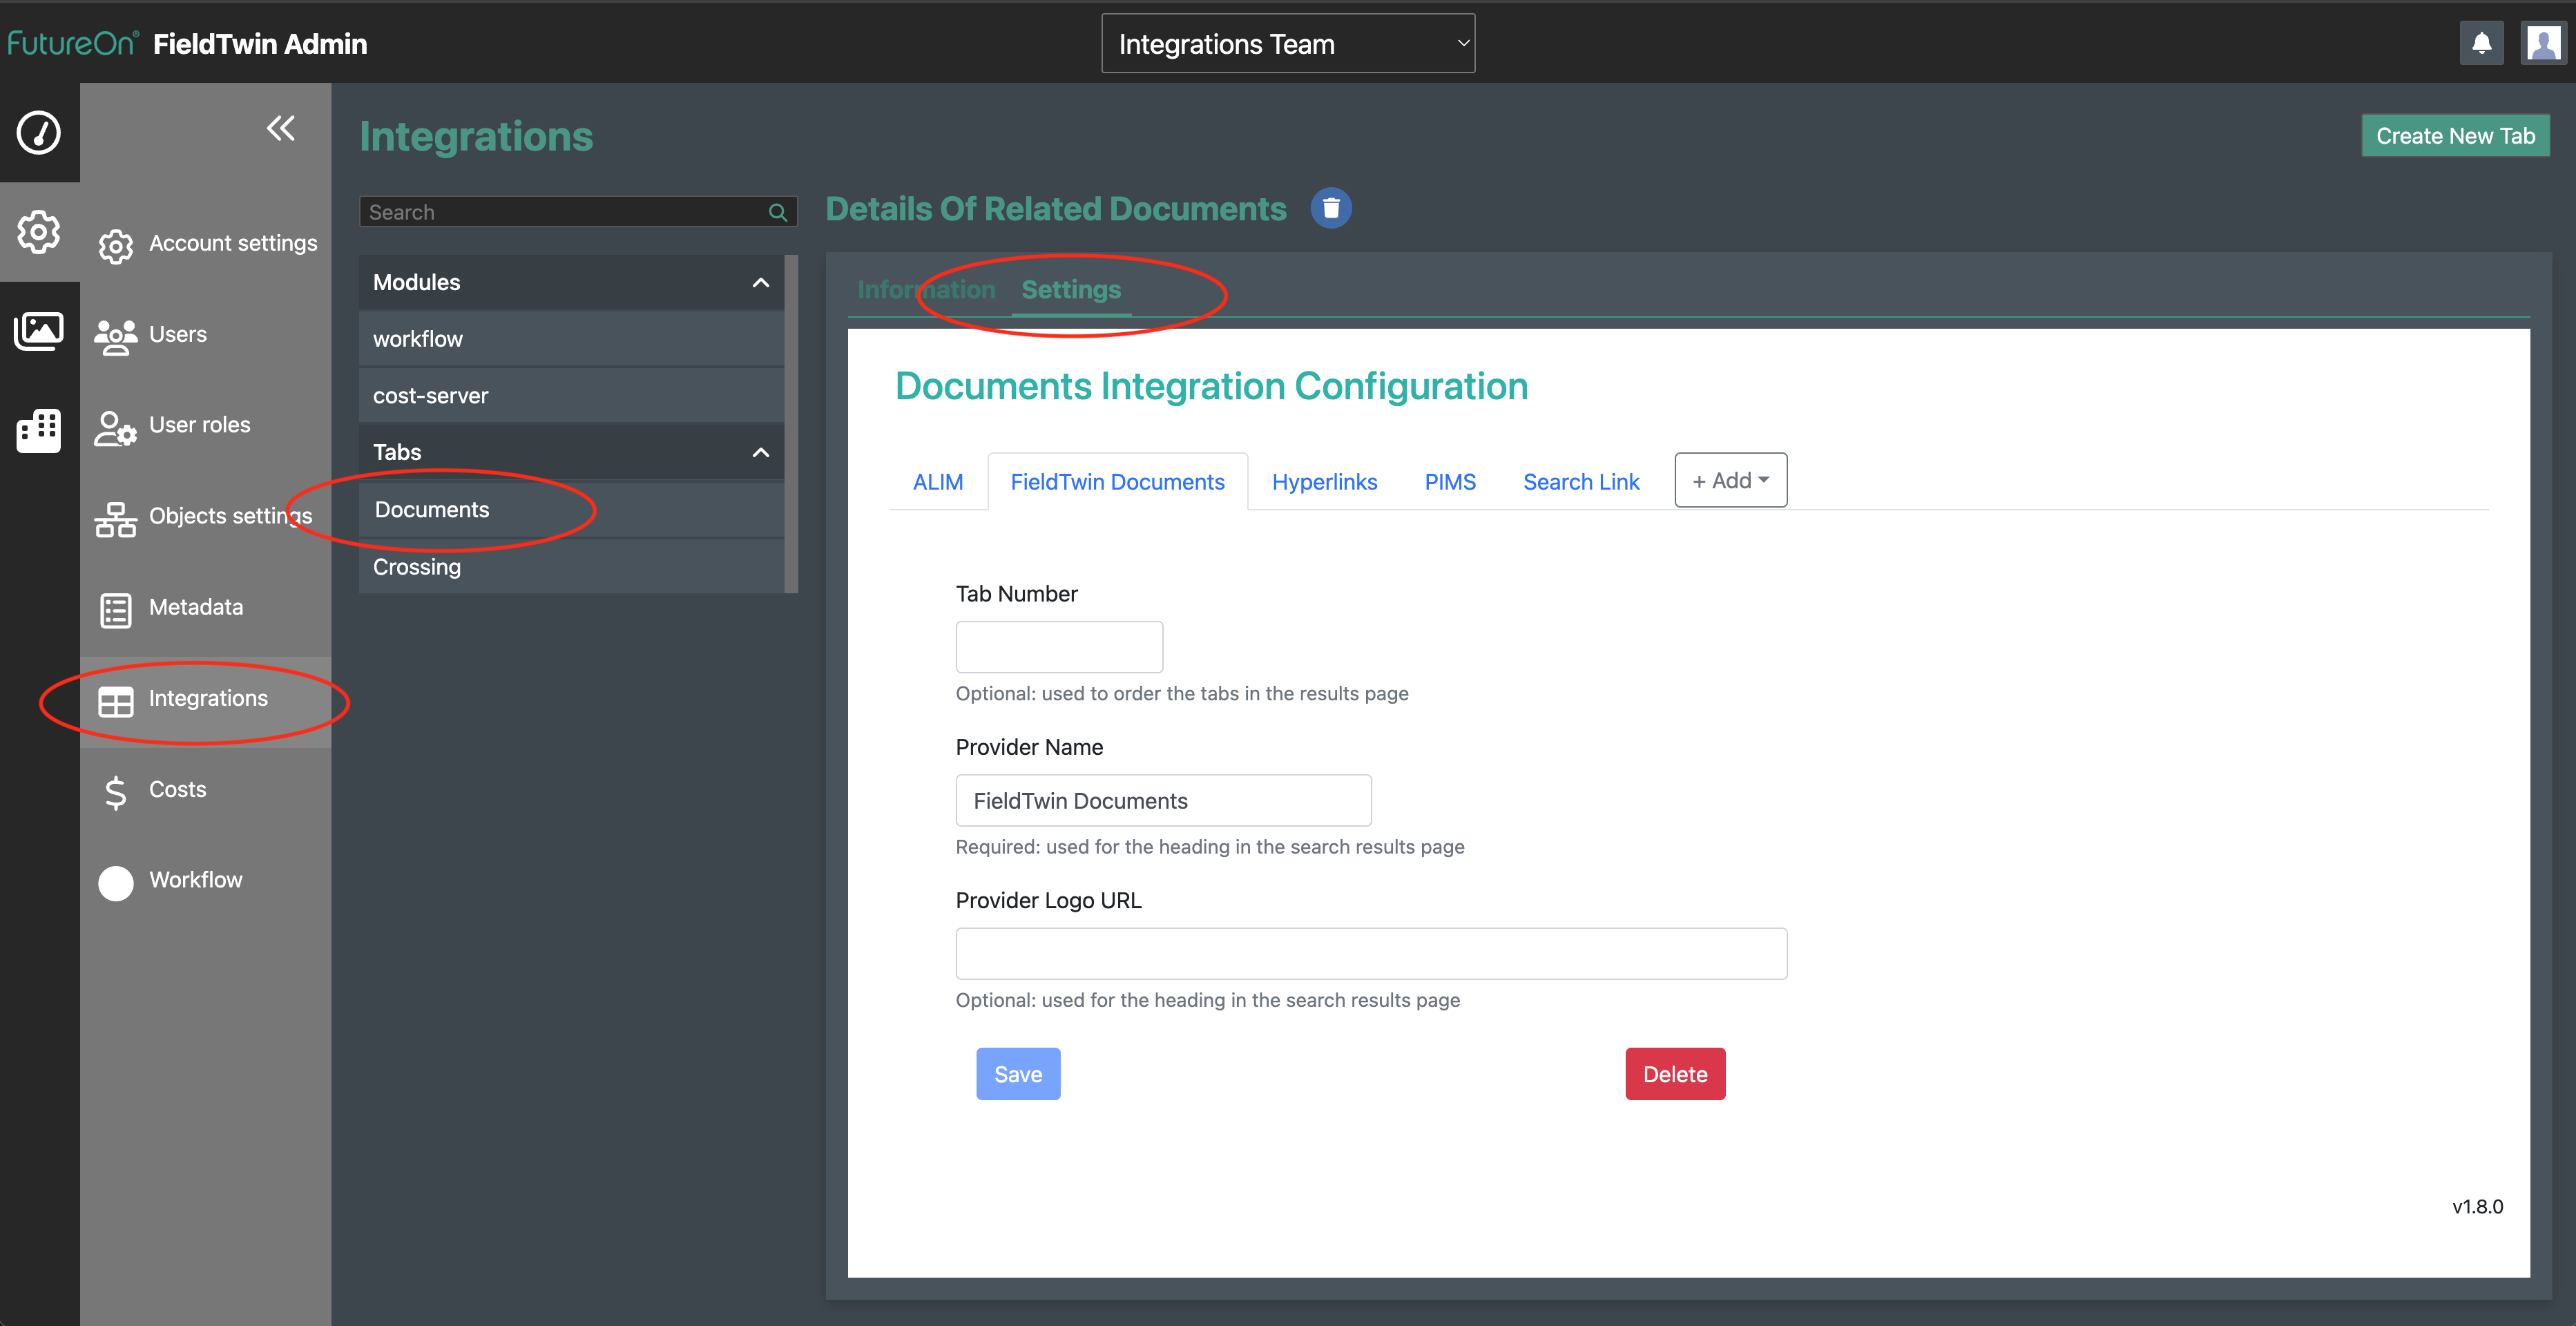Click the FutureOn logo
This screenshot has height=1326, width=2576.
tap(73, 43)
